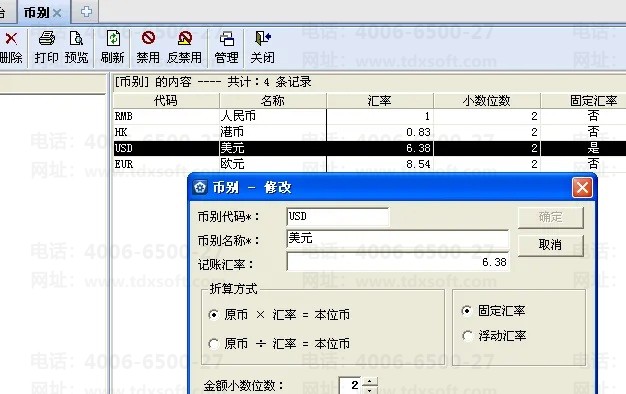Image resolution: width=626 pixels, height=394 pixels.
Task: Click the 禁用 disable icon
Action: tap(148, 38)
